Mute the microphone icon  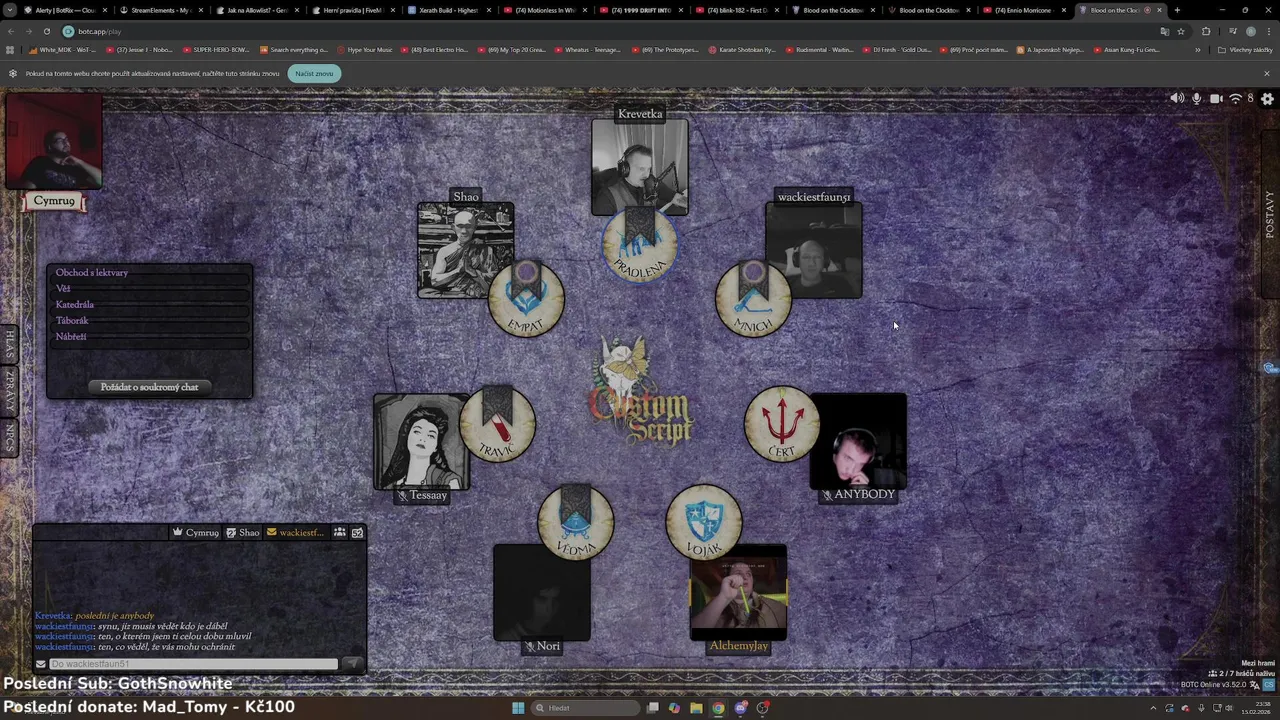1196,98
